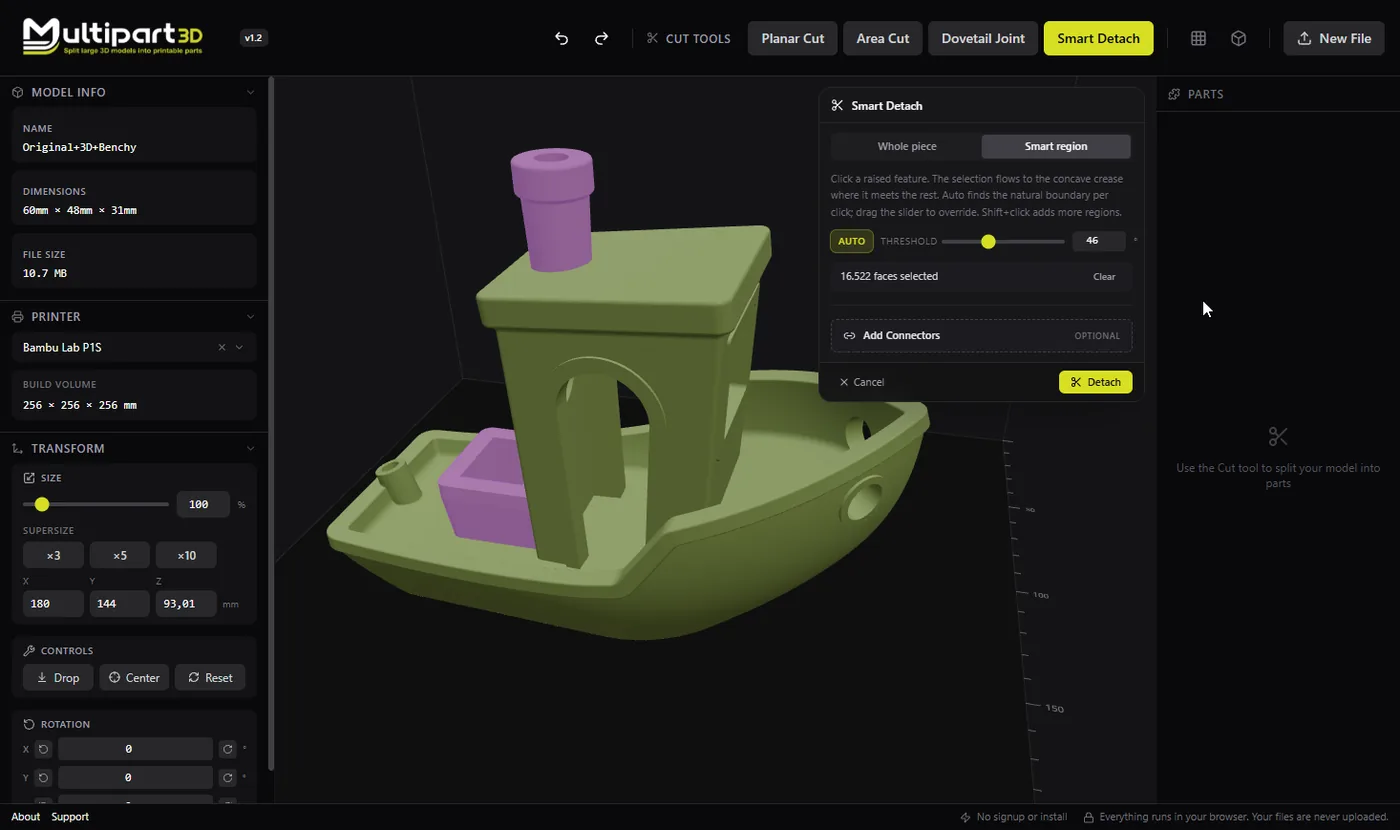The height and width of the screenshot is (830, 1400).
Task: Choose the Dovetail Joint tool
Action: (x=983, y=39)
